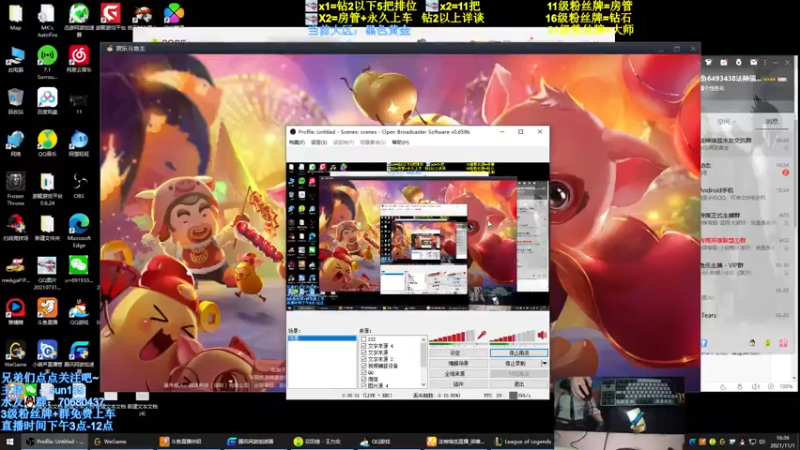The height and width of the screenshot is (450, 800).
Task: Open the Windows Start menu
Action: click(10, 441)
